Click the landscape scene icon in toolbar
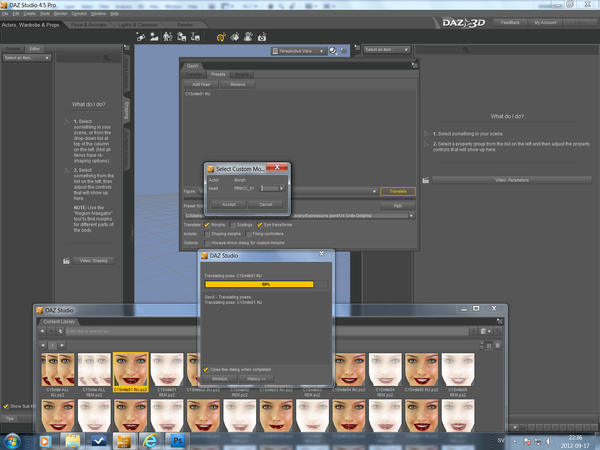This screenshot has width=600, height=450. (154, 37)
